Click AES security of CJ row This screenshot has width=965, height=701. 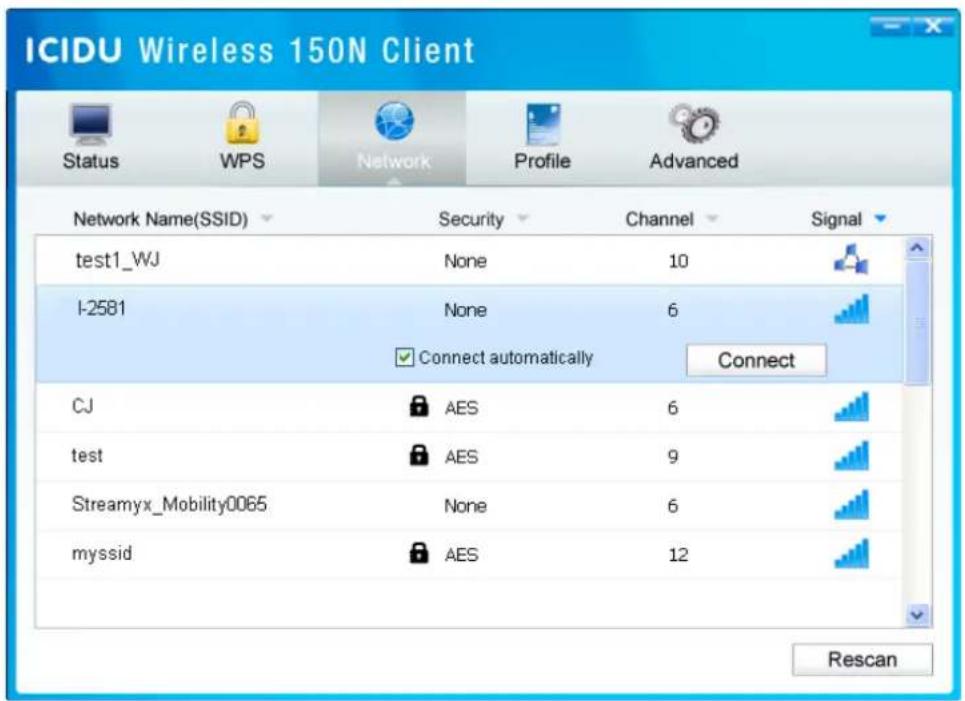click(462, 408)
